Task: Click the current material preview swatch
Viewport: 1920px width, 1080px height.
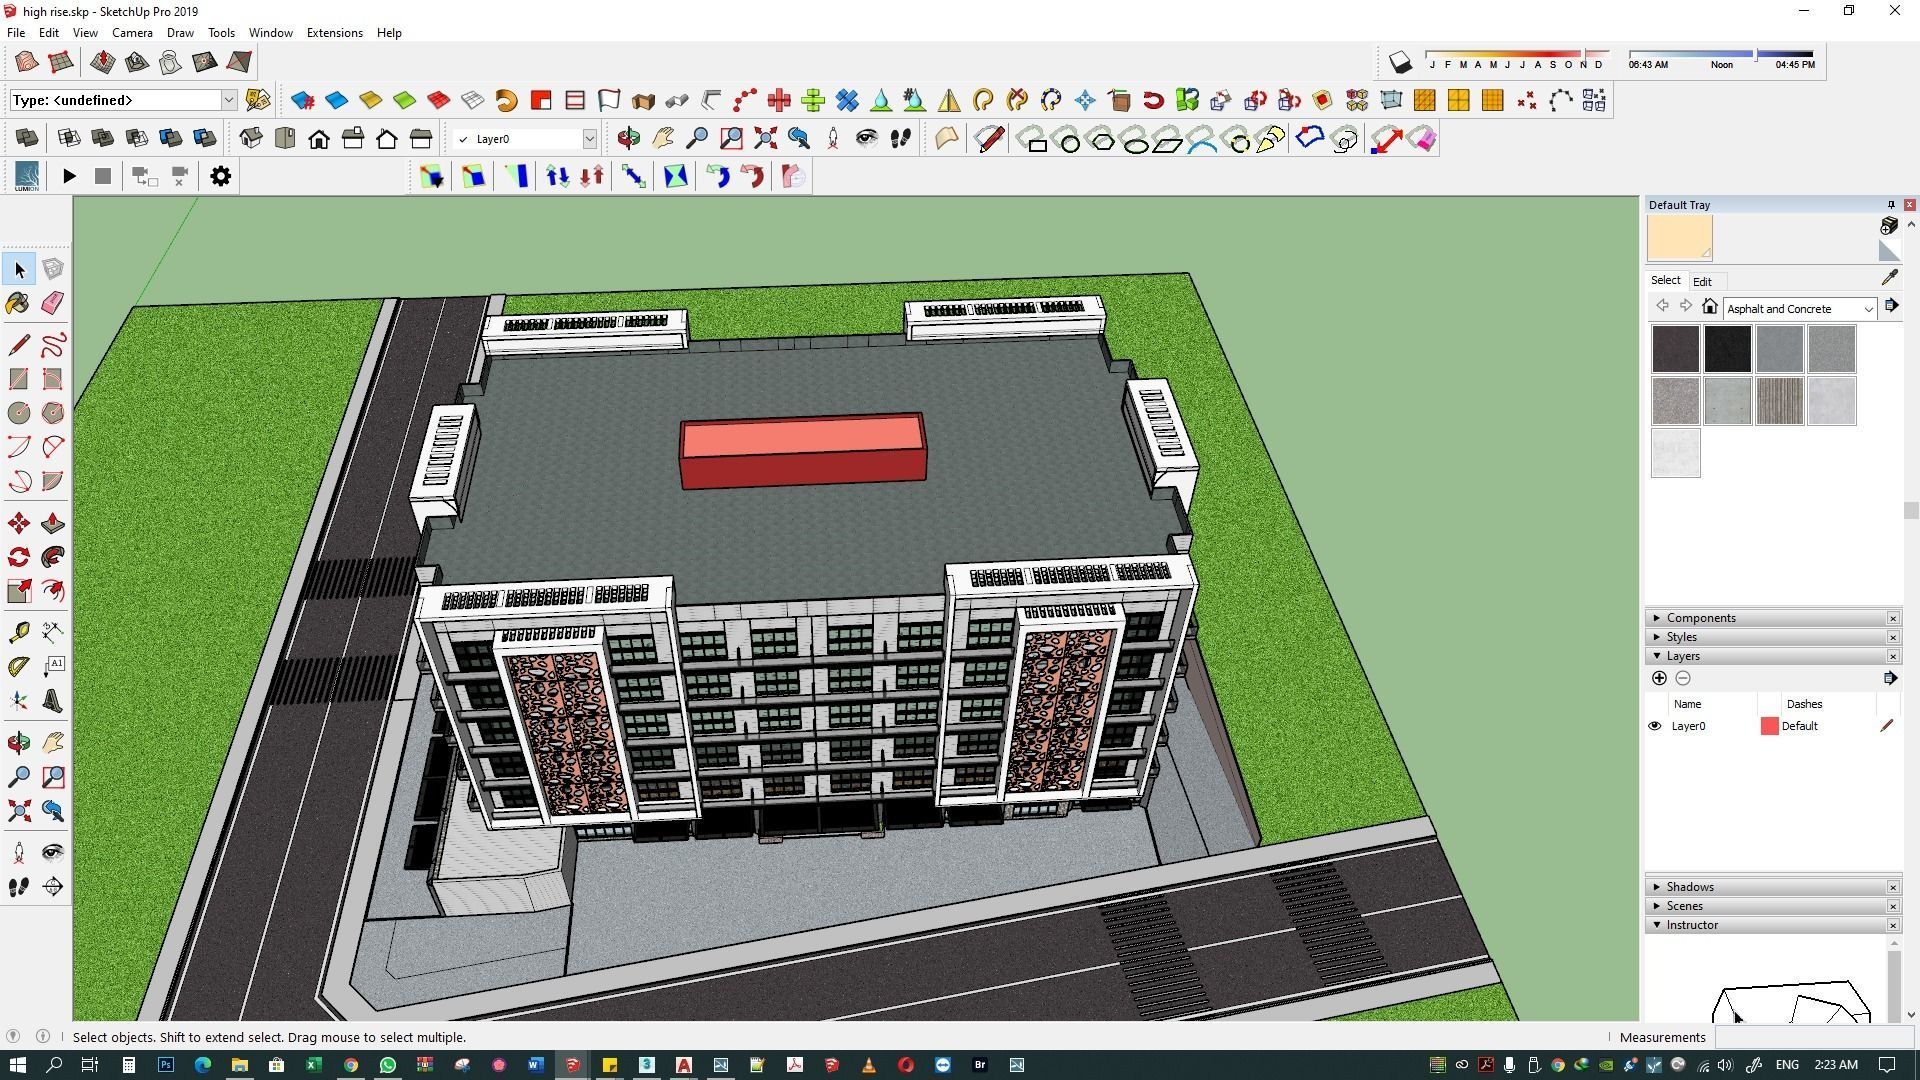Action: (x=1680, y=238)
